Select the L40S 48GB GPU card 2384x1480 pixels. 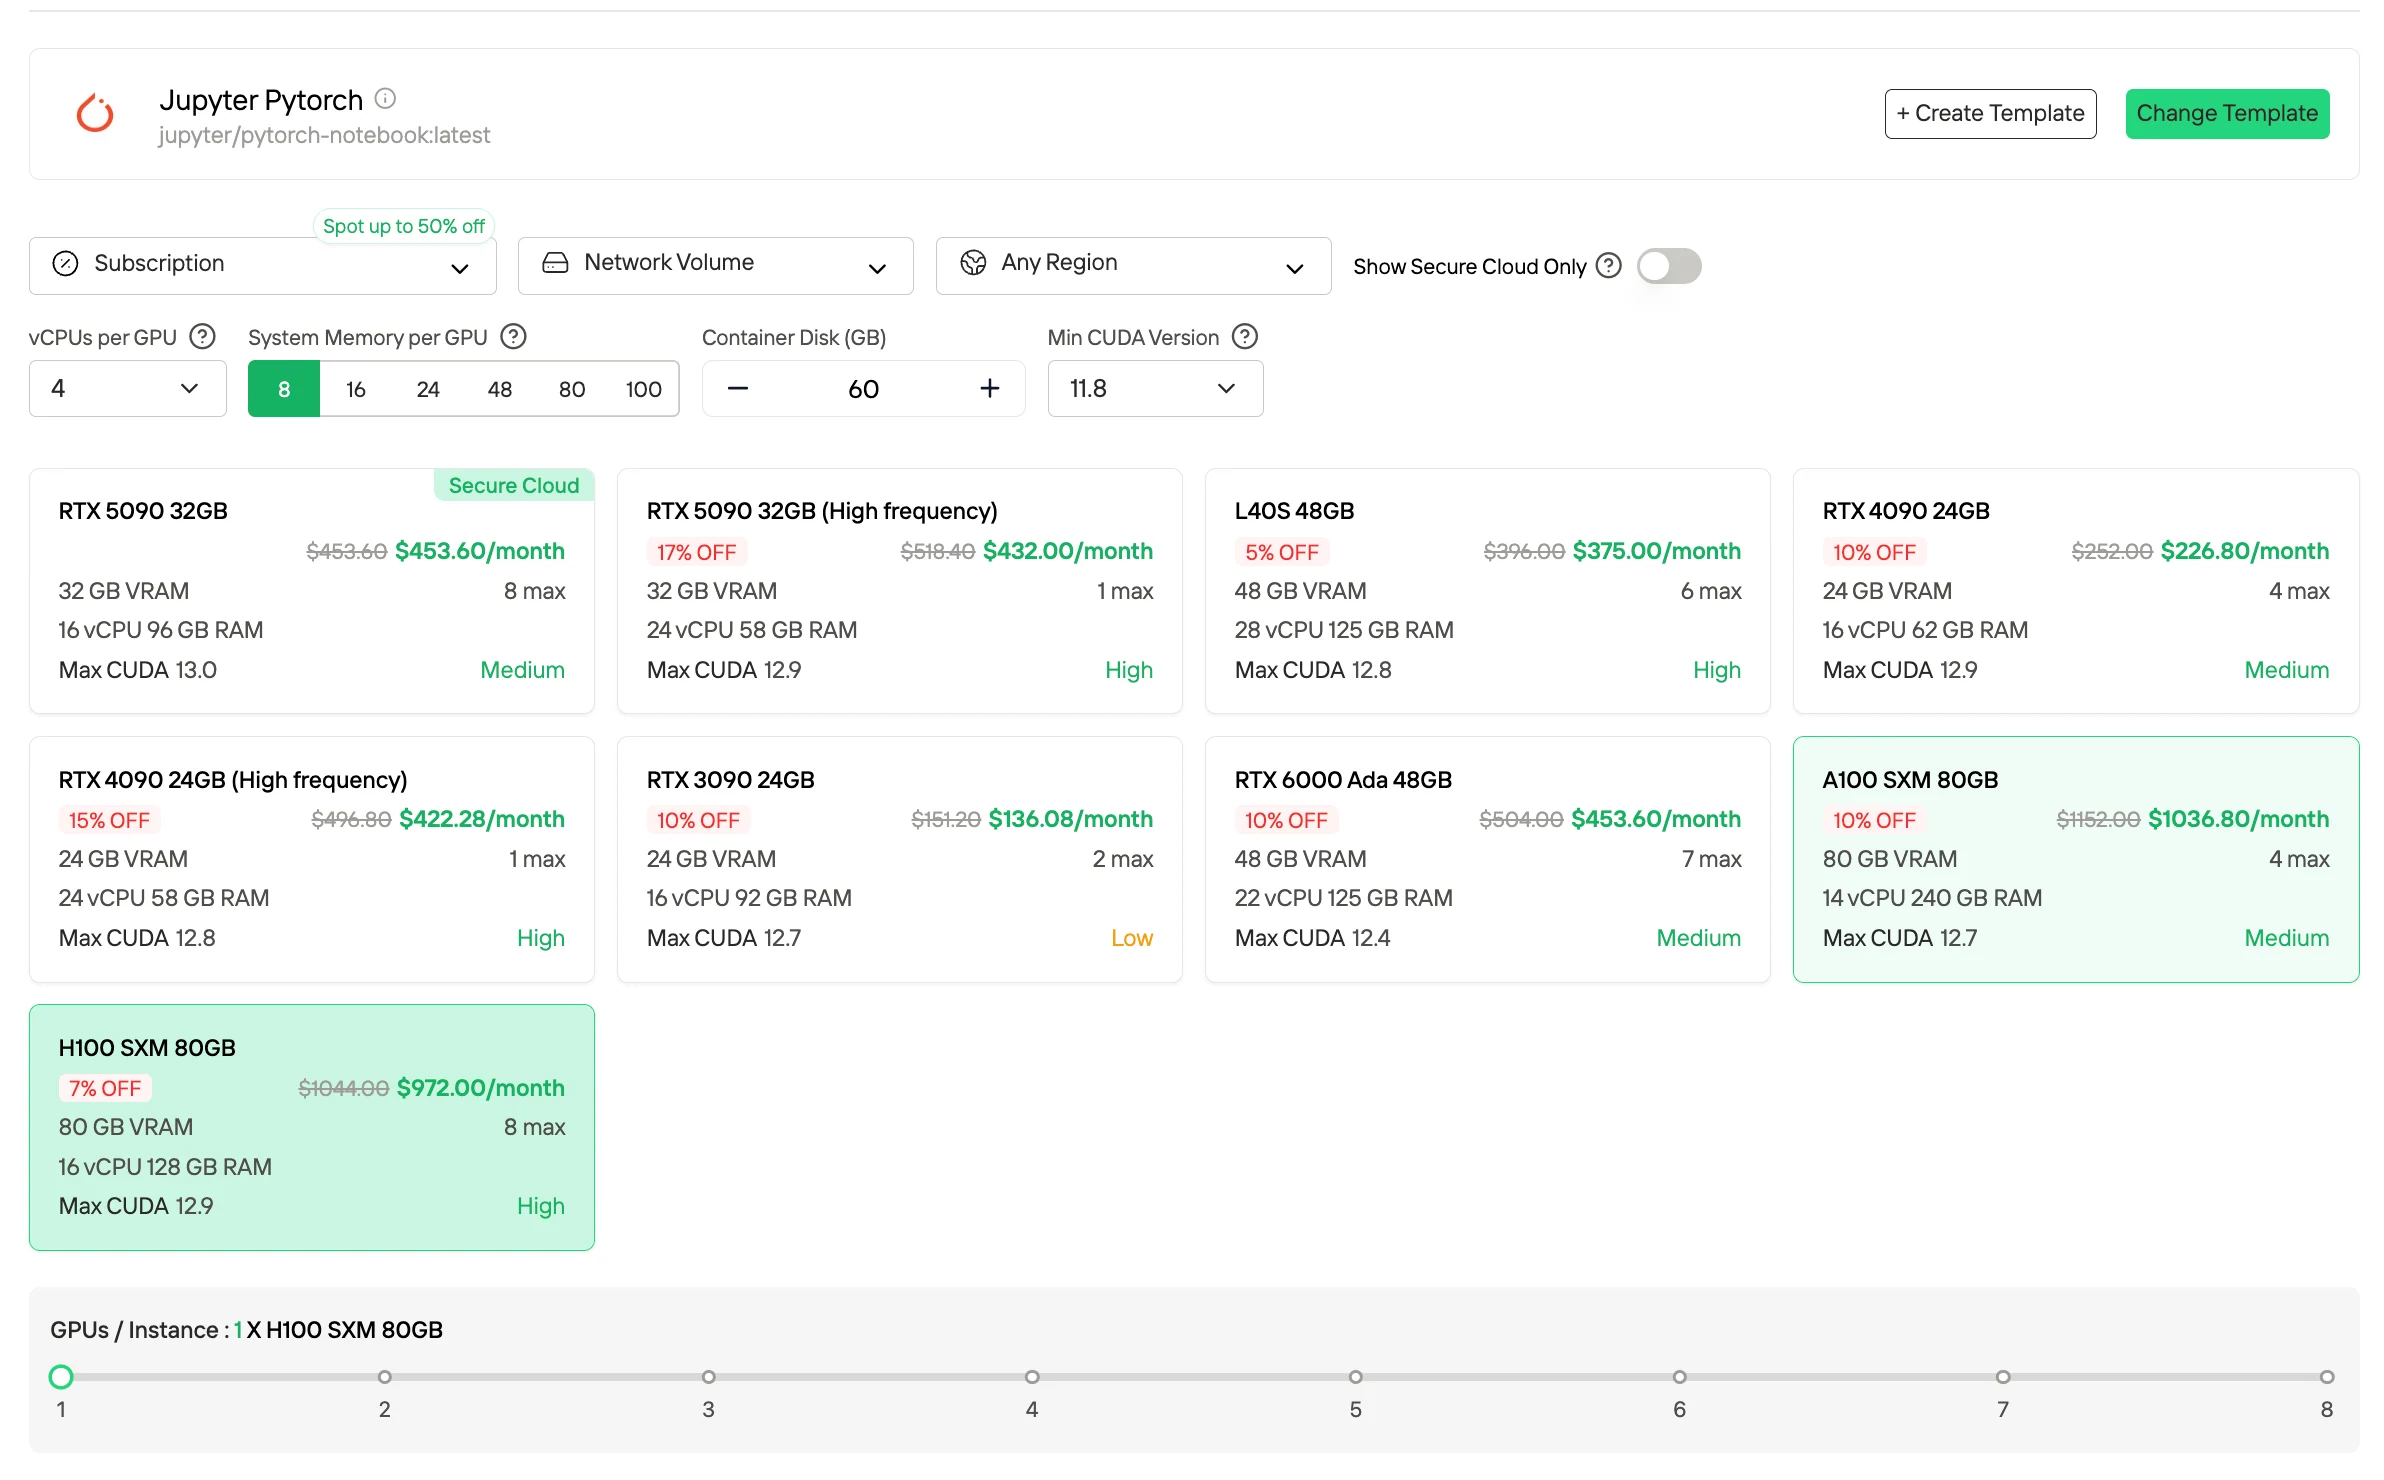[x=1488, y=591]
